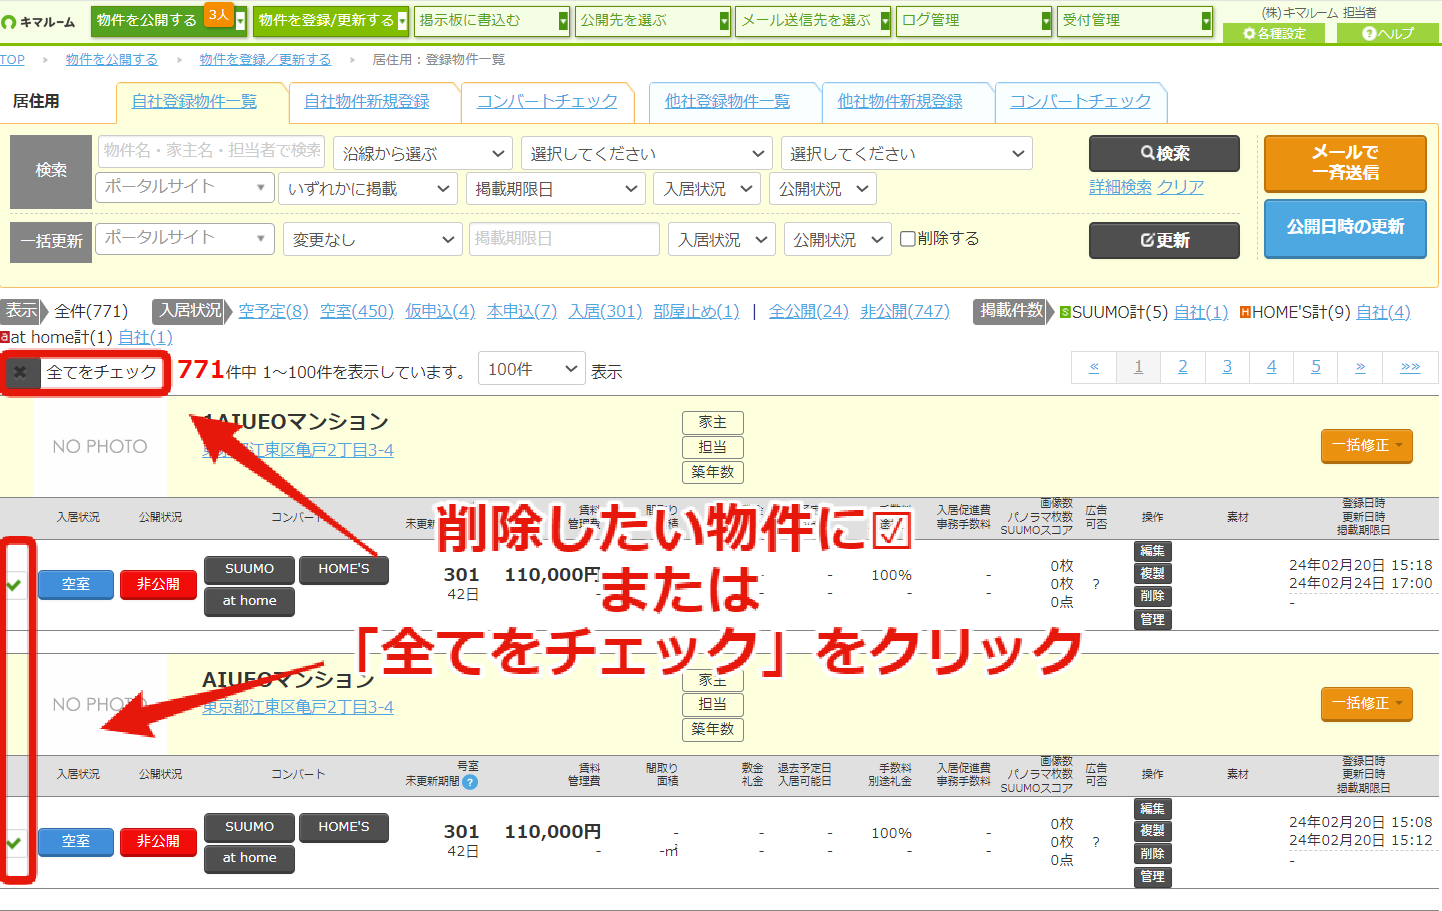Tick the 削除する checkbox
The width and height of the screenshot is (1442, 911).
(x=908, y=239)
